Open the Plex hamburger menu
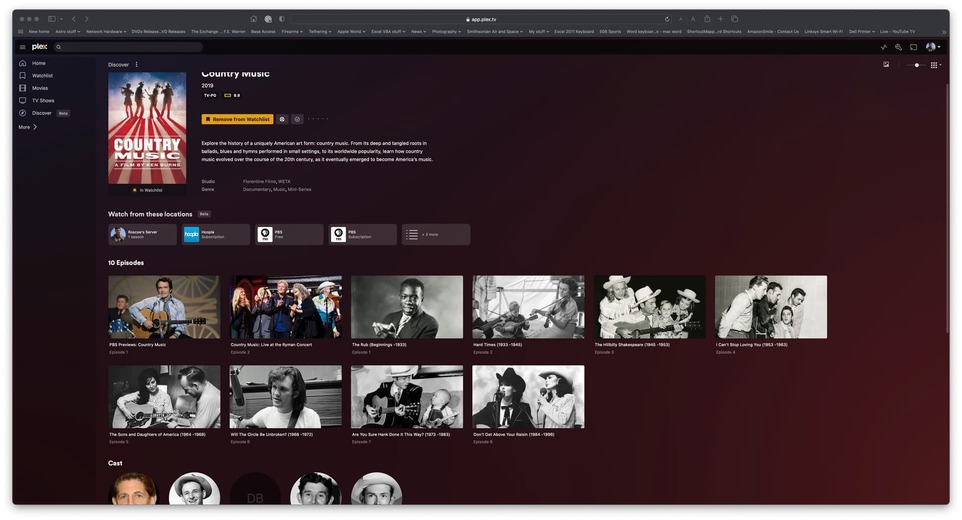The image size is (962, 520). click(23, 47)
